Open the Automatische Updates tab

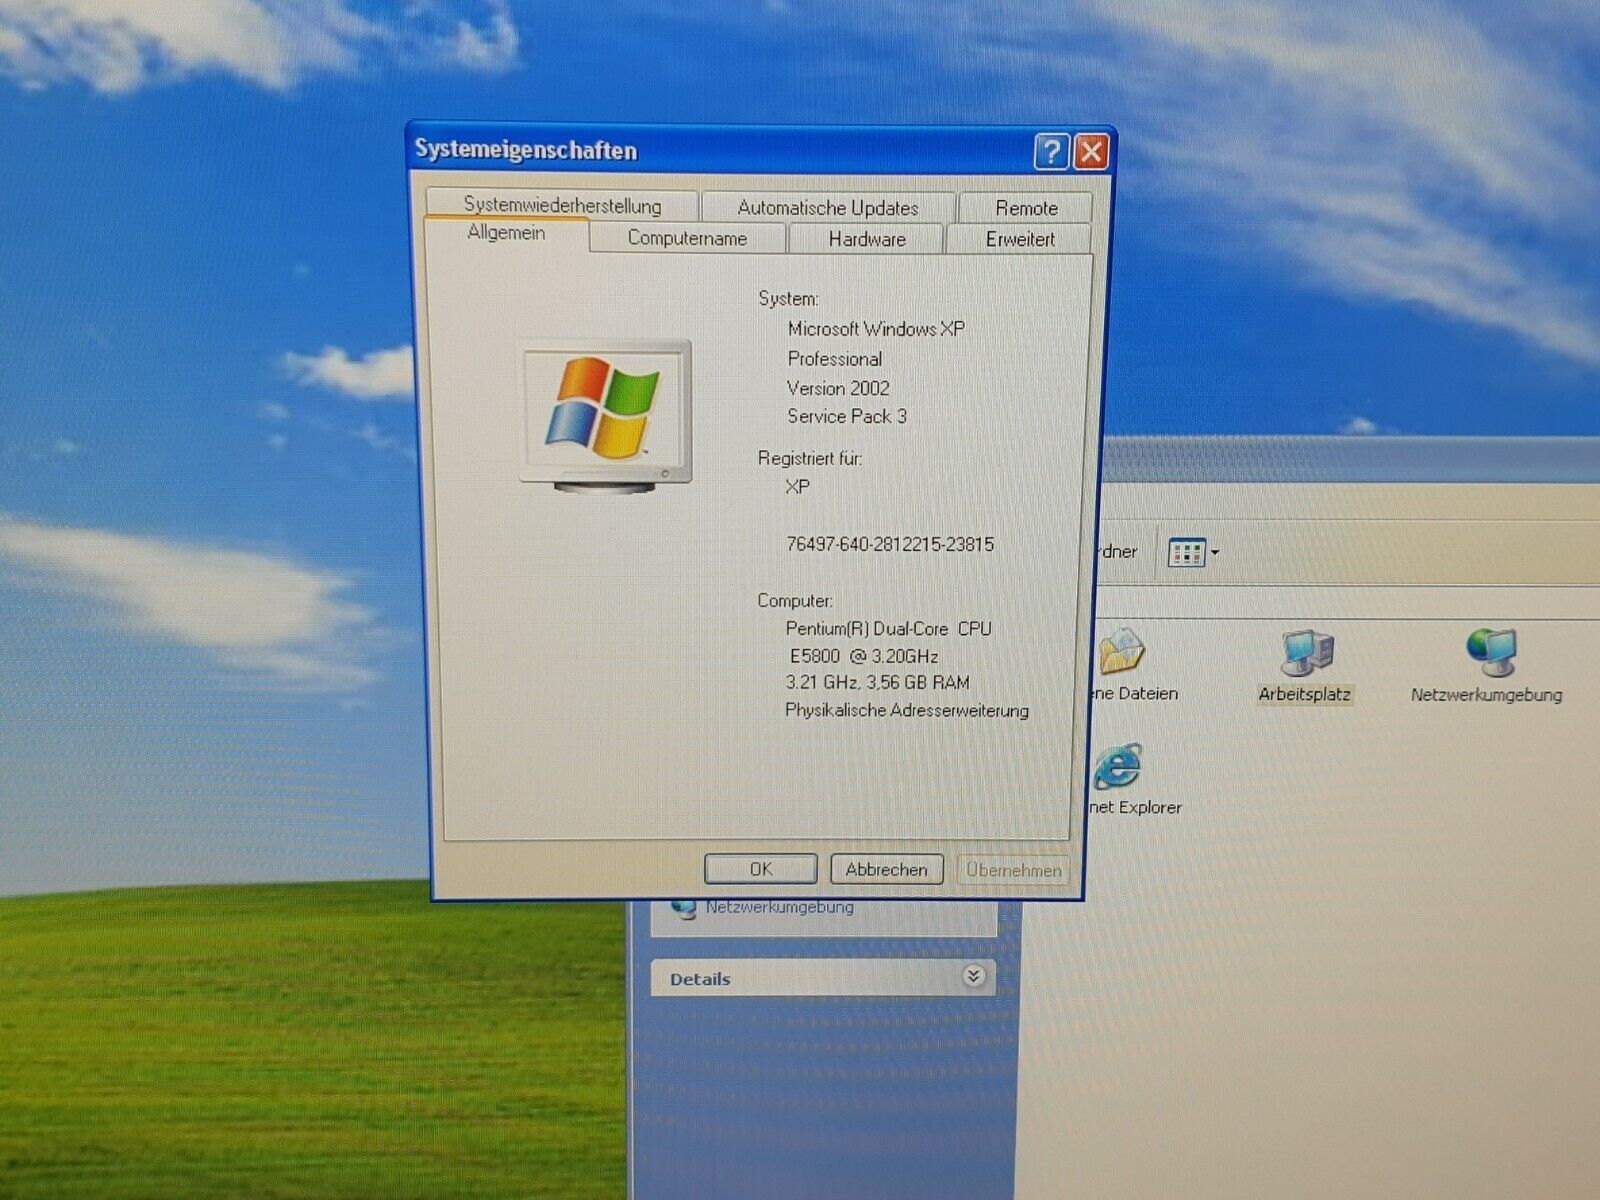pyautogui.click(x=828, y=207)
